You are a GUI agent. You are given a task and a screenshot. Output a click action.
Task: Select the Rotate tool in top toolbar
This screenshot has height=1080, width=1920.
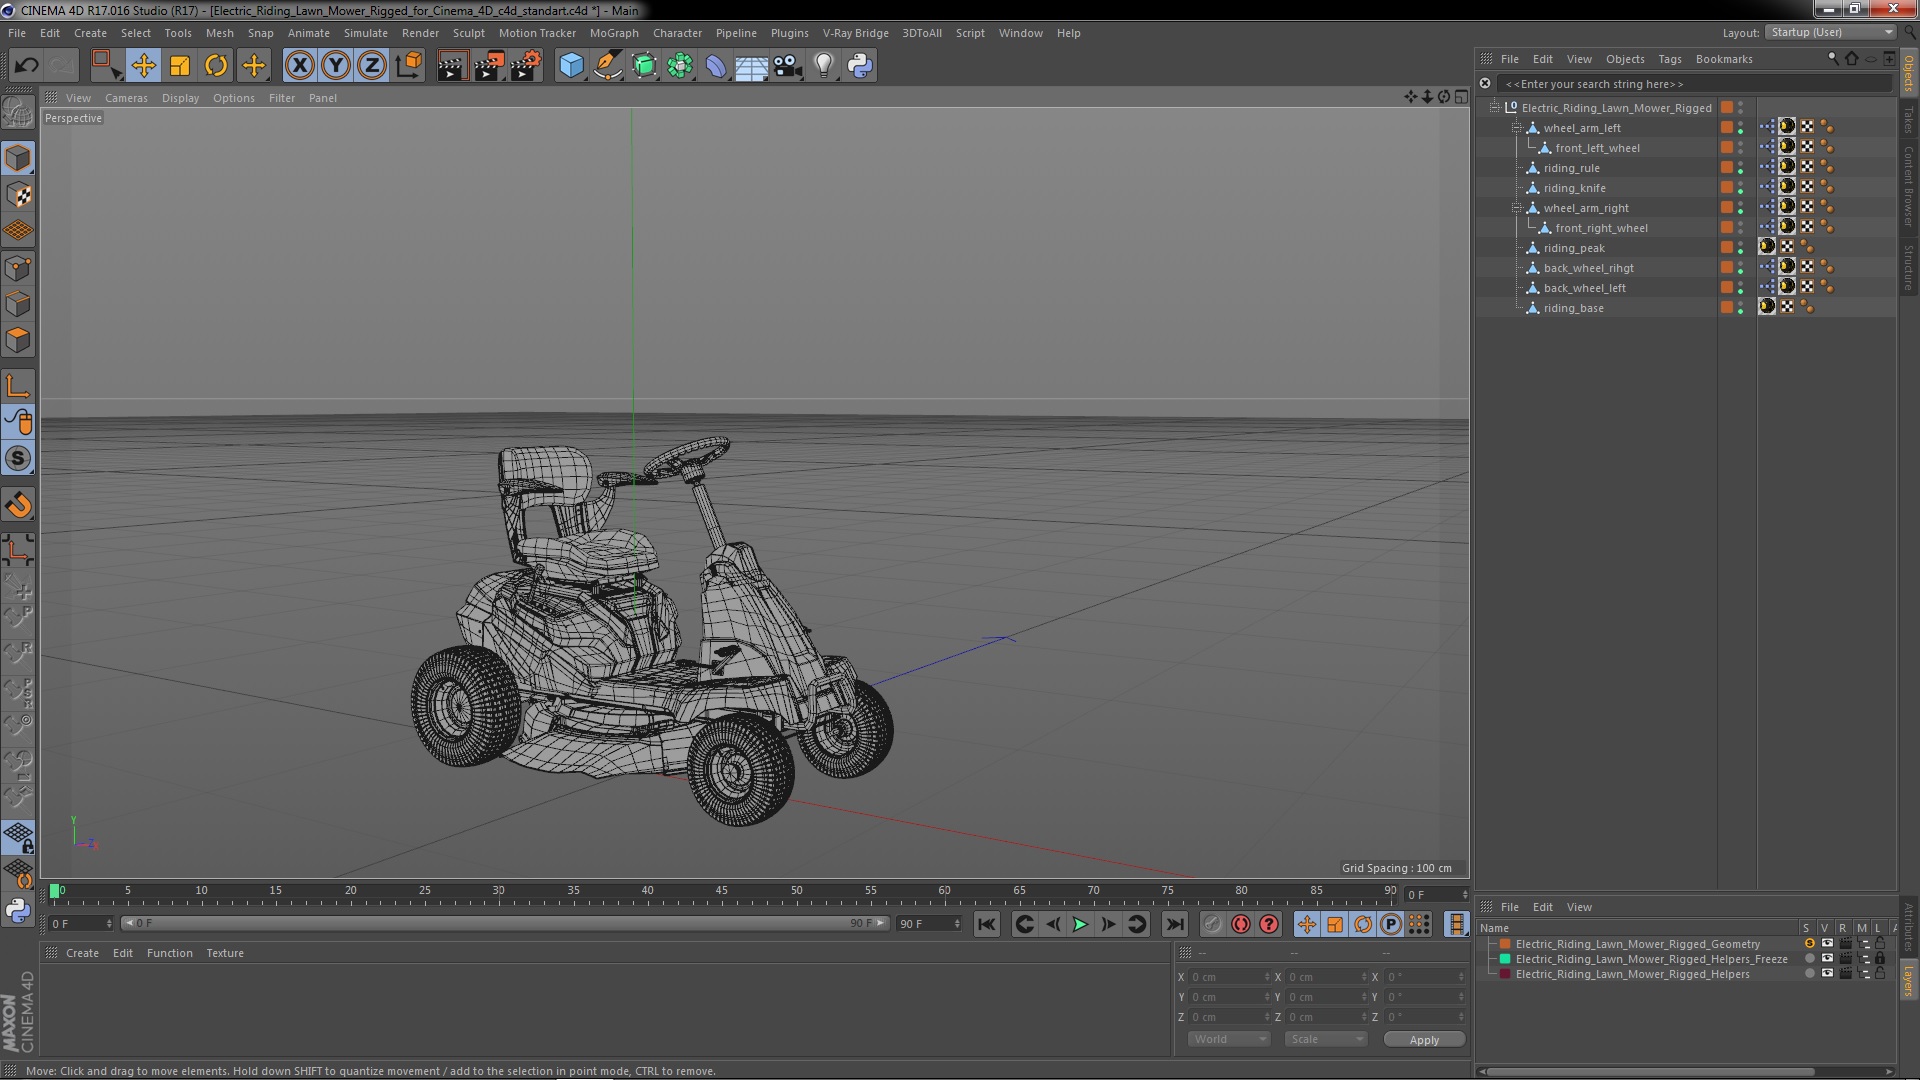(216, 66)
